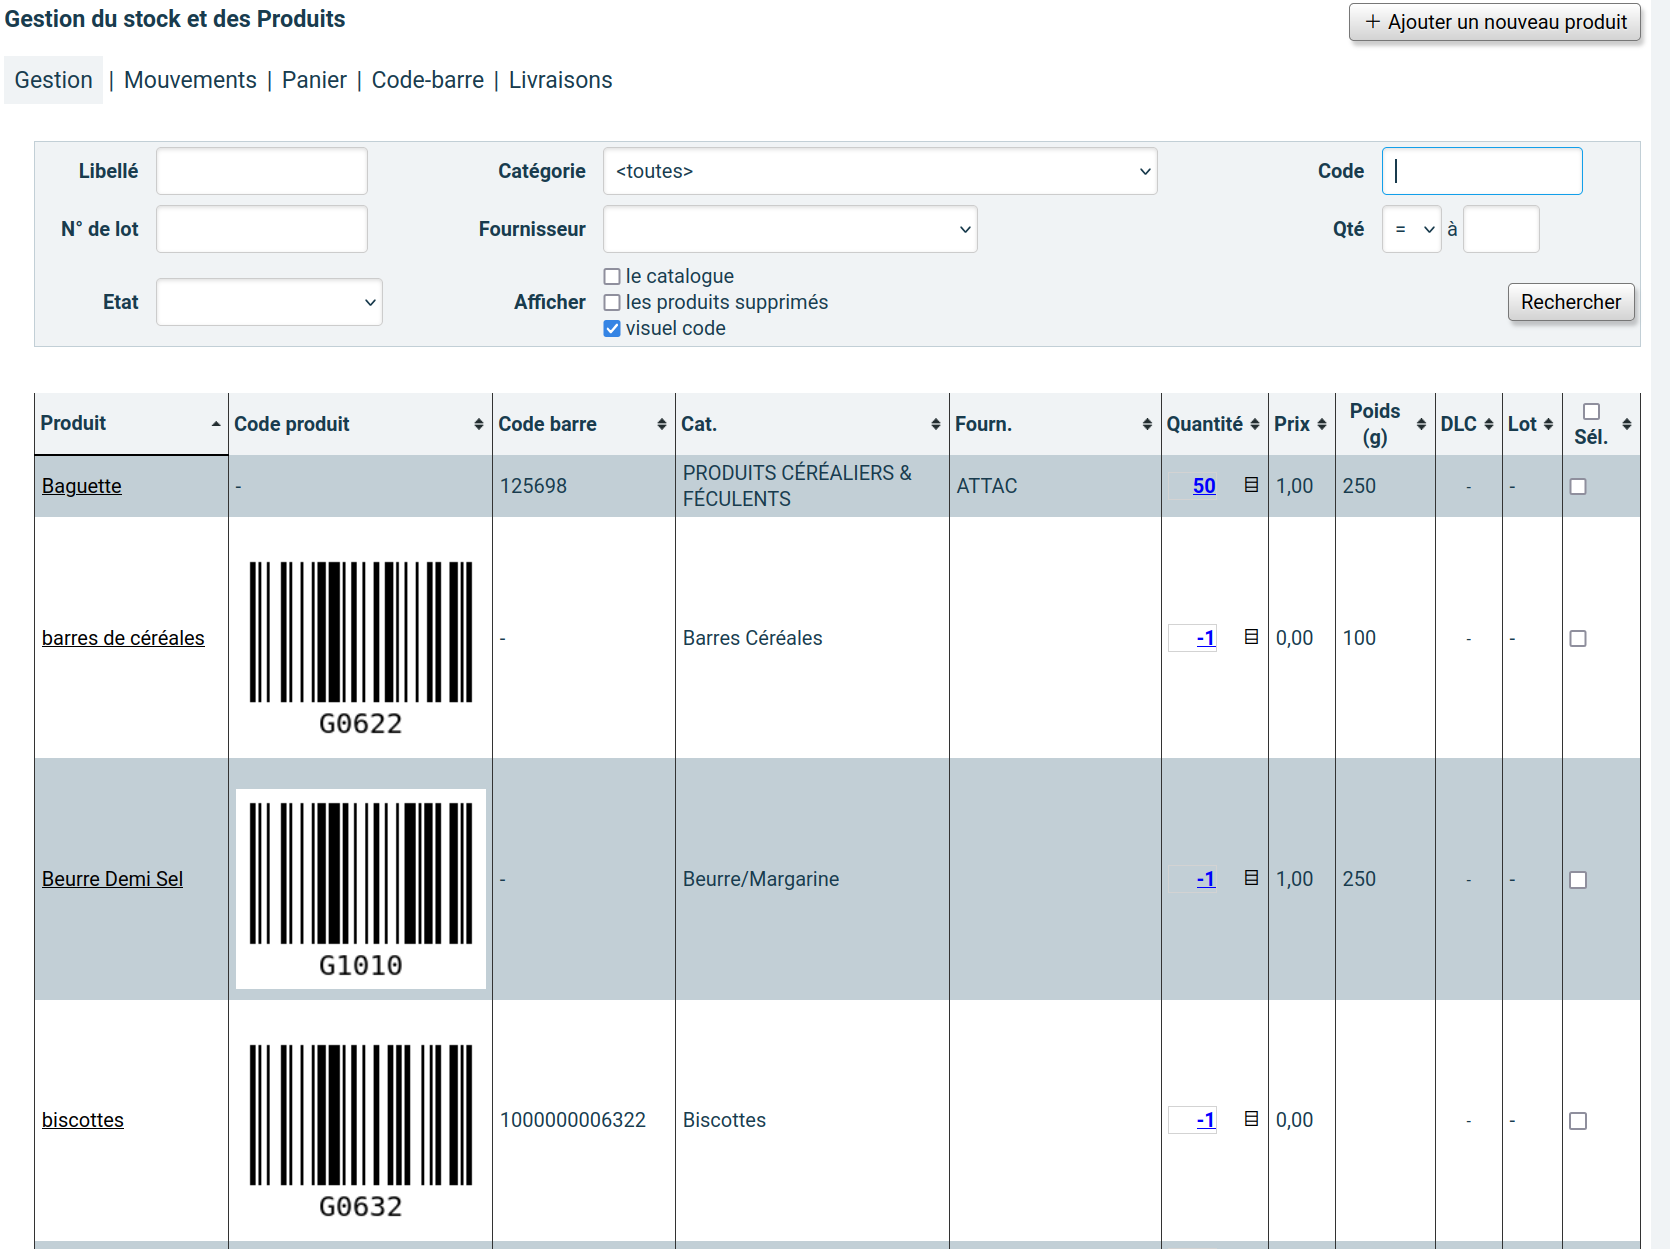This screenshot has width=1670, height=1249.
Task: Switch to the Code-barre tab
Action: (428, 80)
